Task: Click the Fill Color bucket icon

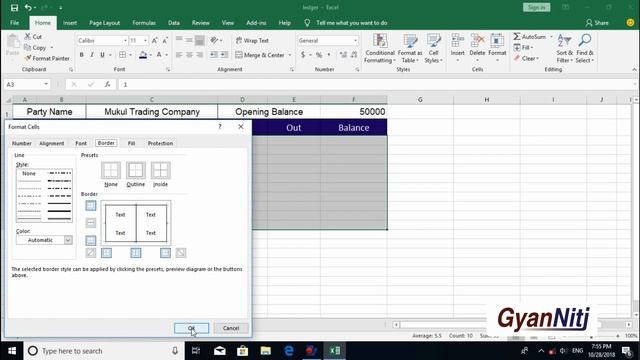Action: 143,55
